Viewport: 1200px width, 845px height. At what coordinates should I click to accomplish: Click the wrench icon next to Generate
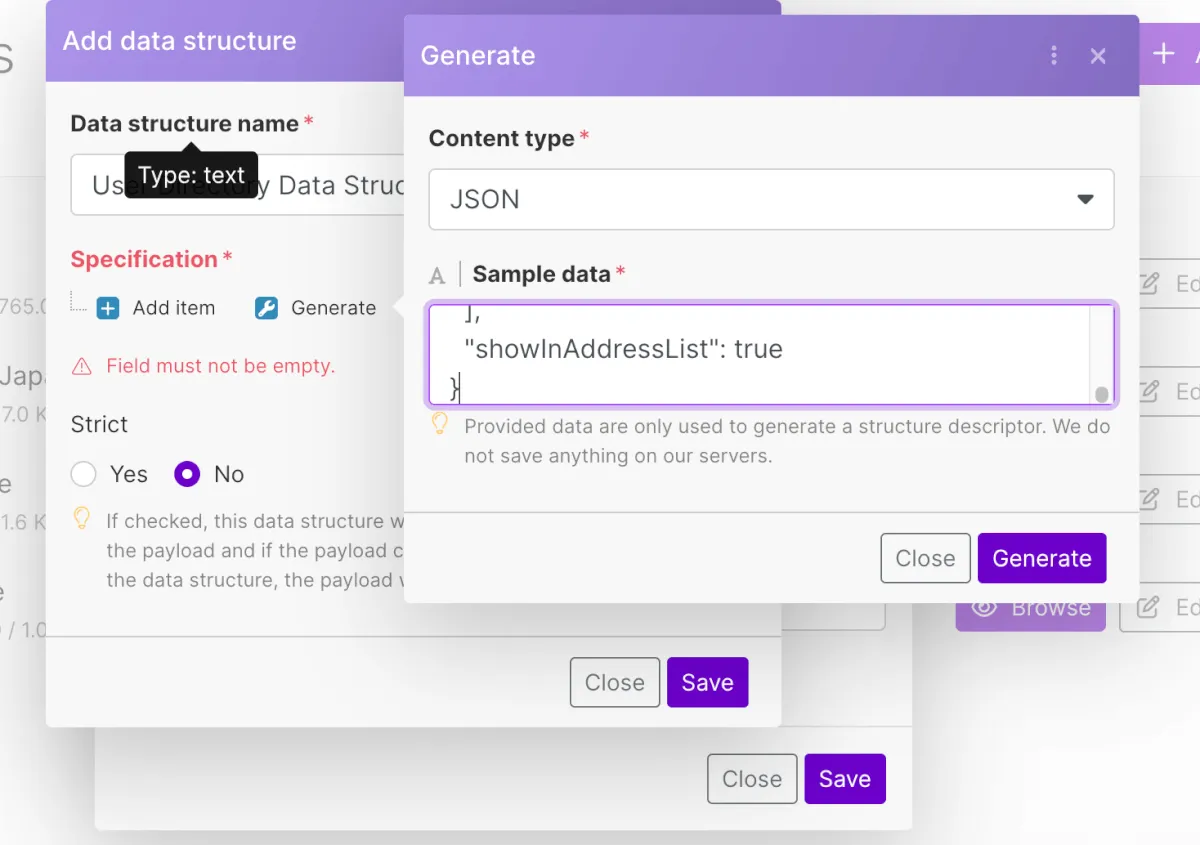pos(266,308)
